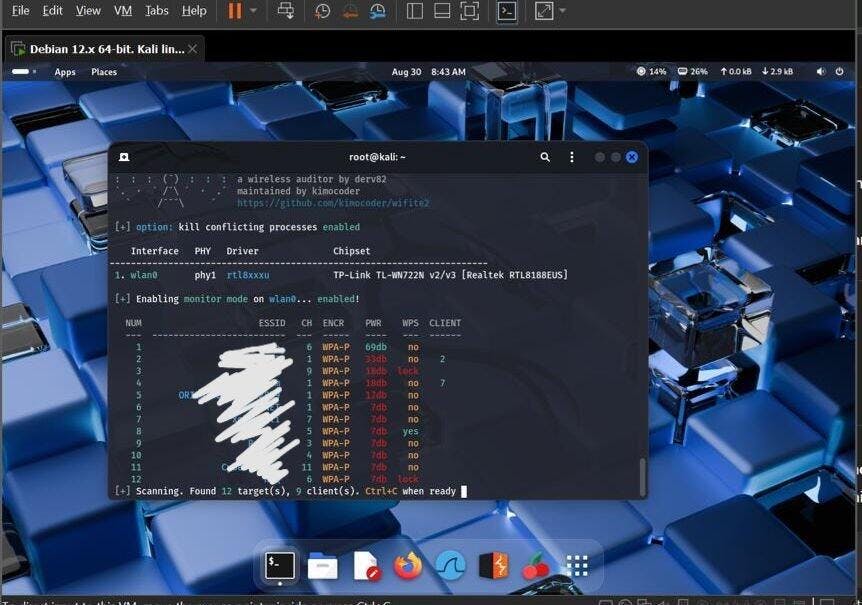Pause the virtual machine with pause button

(x=234, y=11)
